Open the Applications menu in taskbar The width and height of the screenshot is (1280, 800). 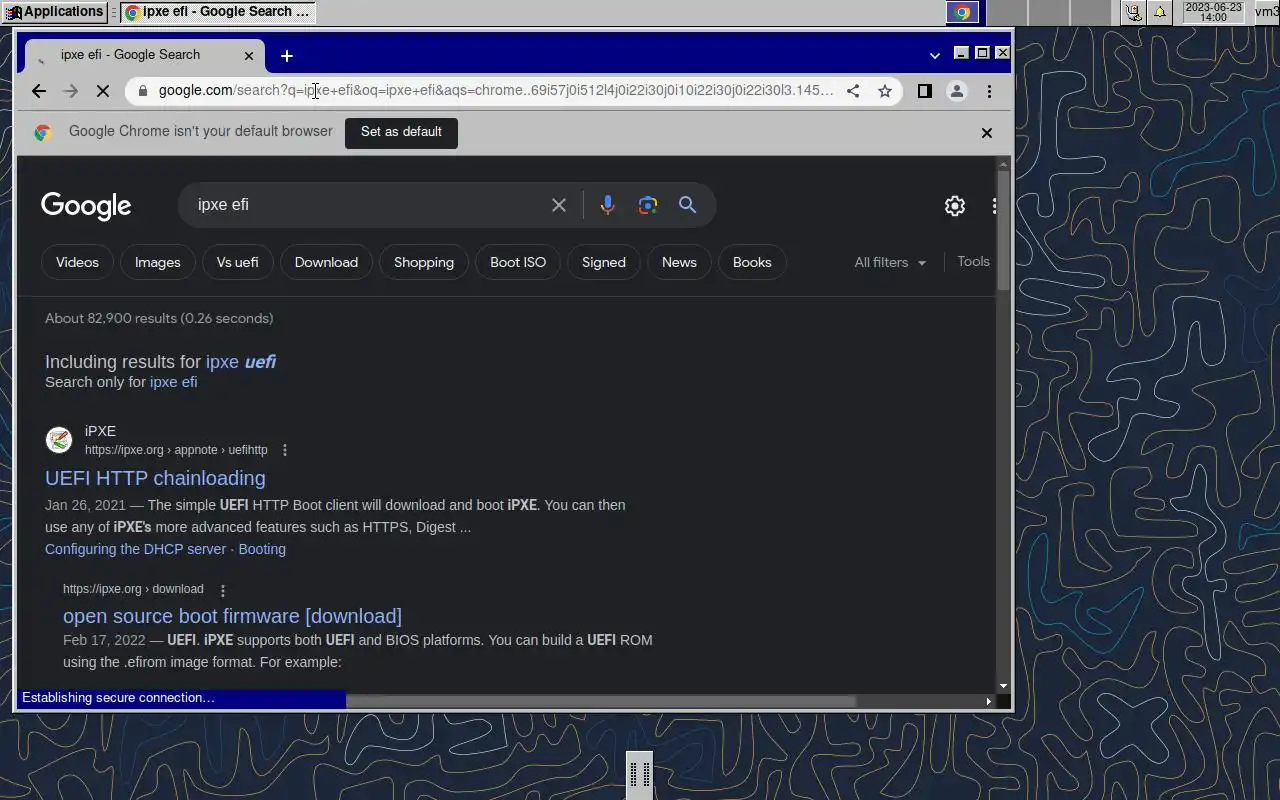point(54,12)
